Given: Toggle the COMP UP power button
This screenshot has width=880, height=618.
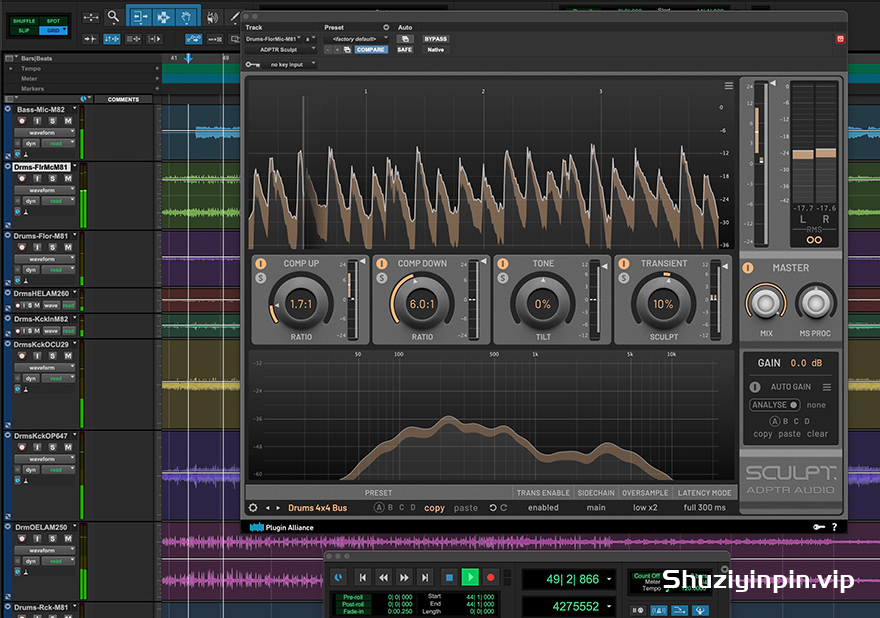Looking at the screenshot, I should pyautogui.click(x=260, y=263).
